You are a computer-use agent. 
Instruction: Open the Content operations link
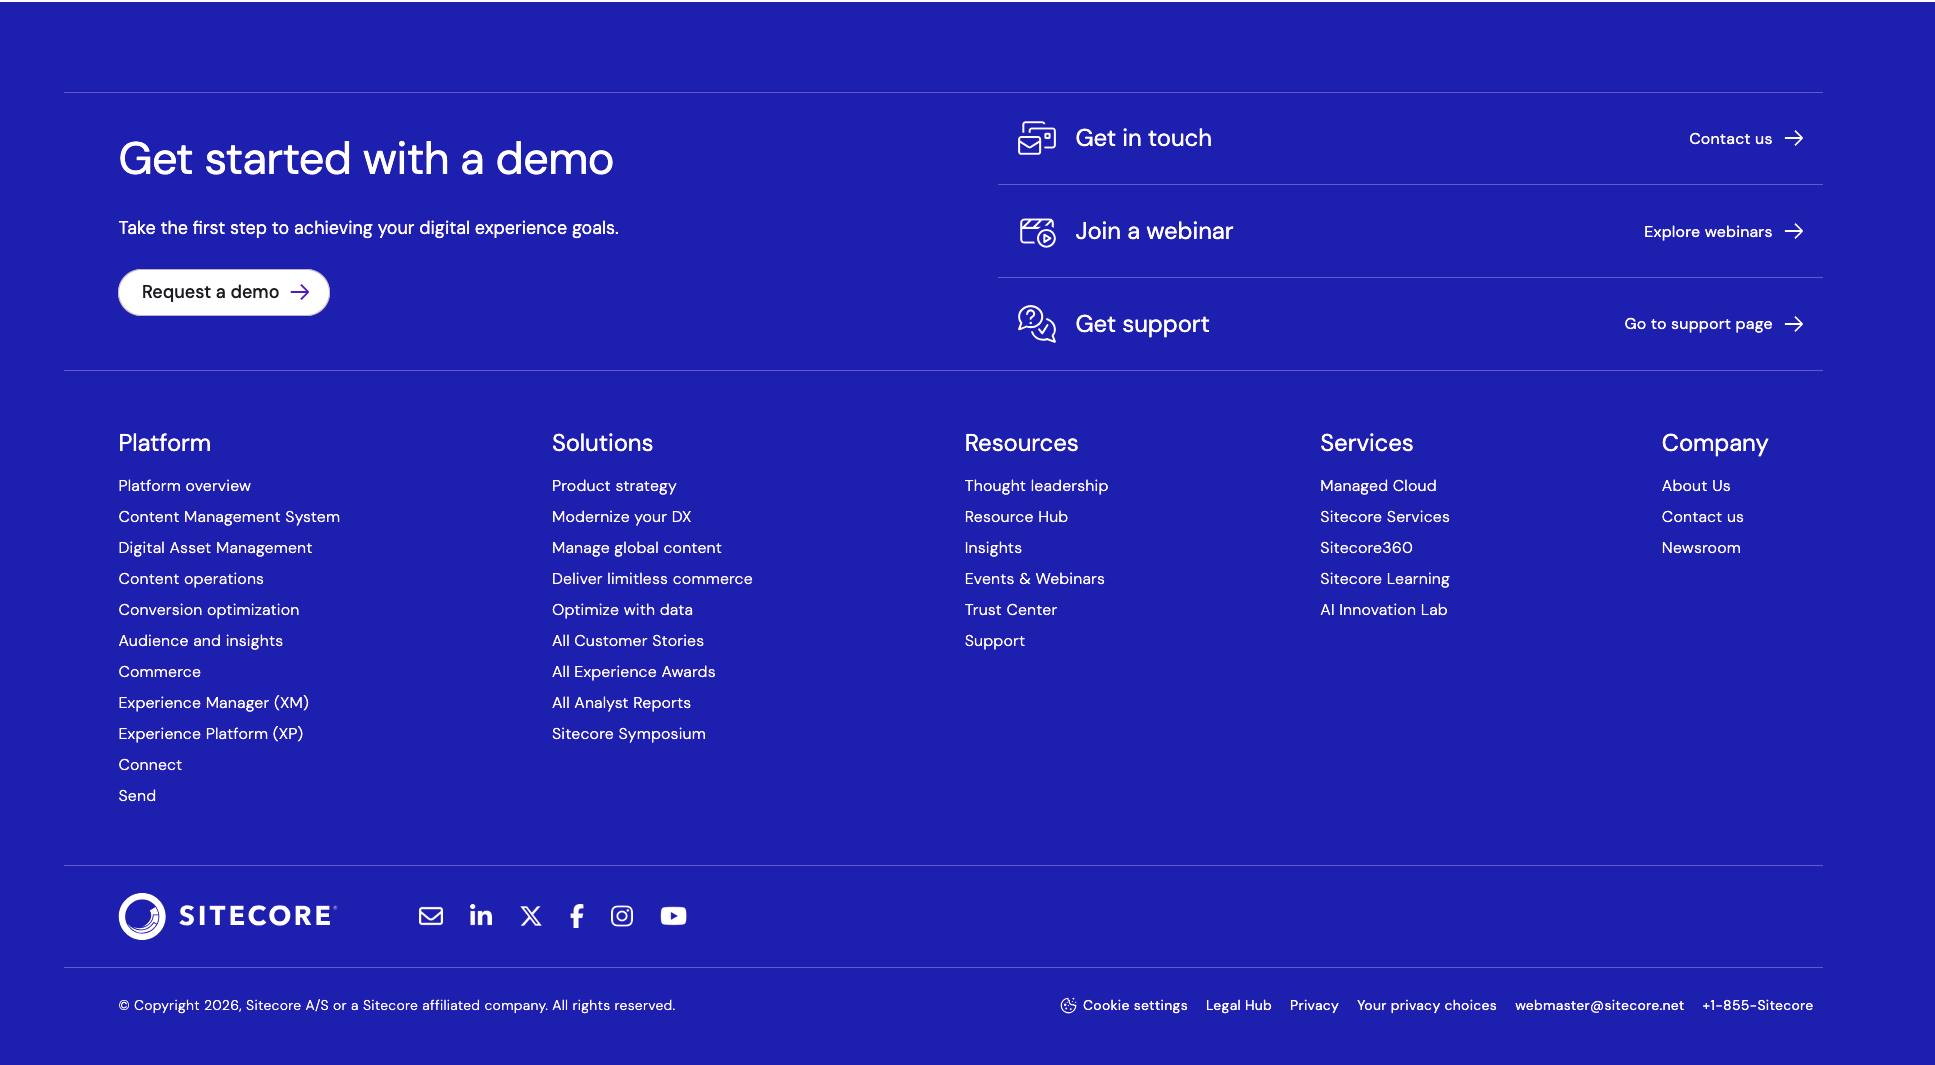(x=191, y=579)
